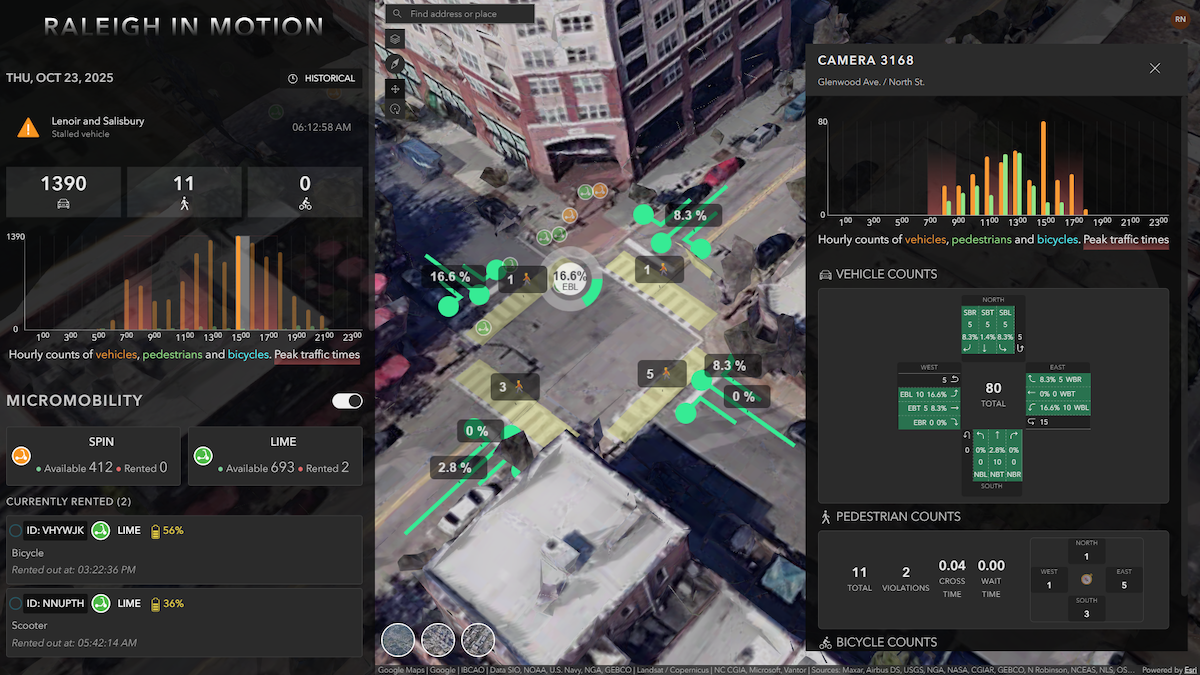This screenshot has height=675, width=1200.
Task: Click the compass reset orientation icon
Action: click(x=396, y=63)
